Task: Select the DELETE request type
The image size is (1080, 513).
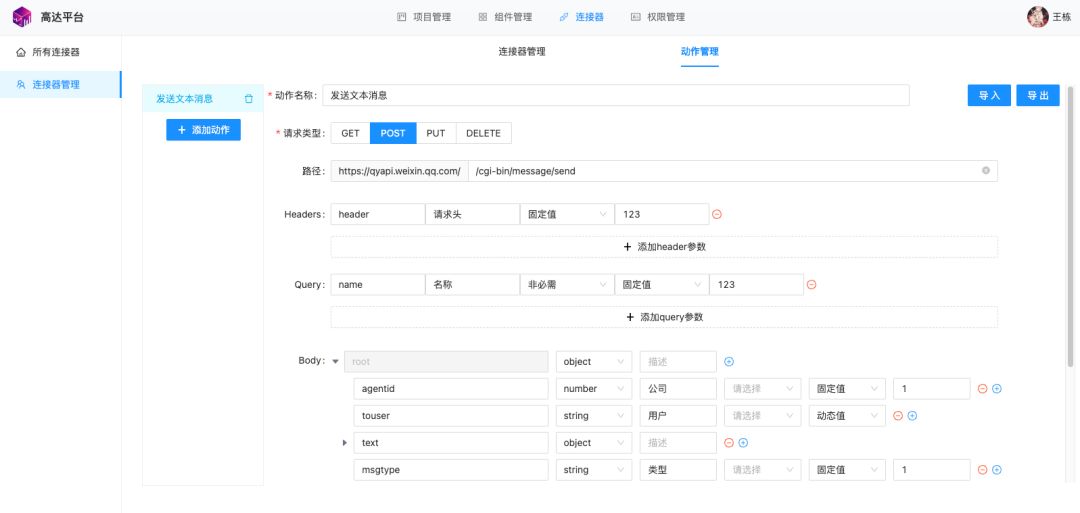Action: [484, 134]
